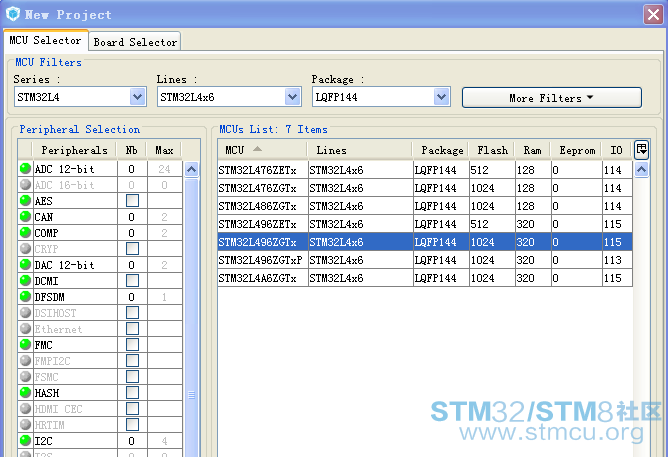Enable the FMC peripheral checkbox
668x457 pixels.
click(x=132, y=345)
